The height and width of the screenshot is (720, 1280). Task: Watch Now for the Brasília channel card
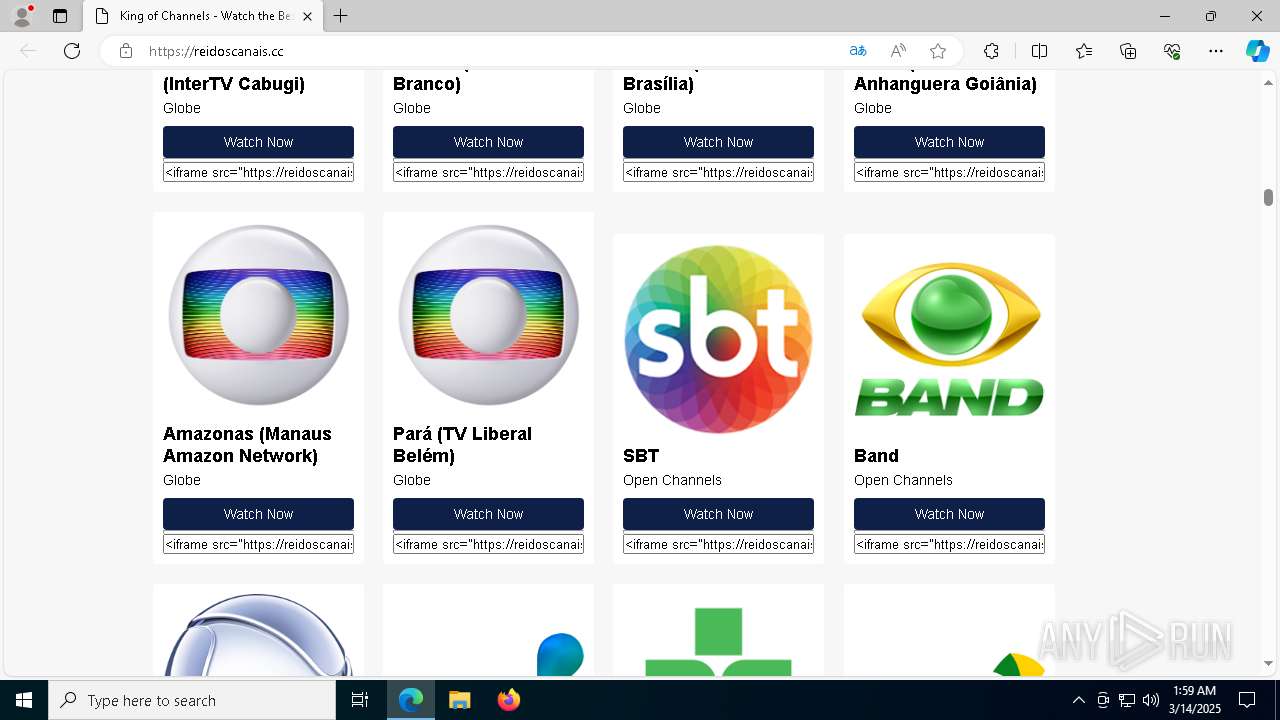pos(718,142)
